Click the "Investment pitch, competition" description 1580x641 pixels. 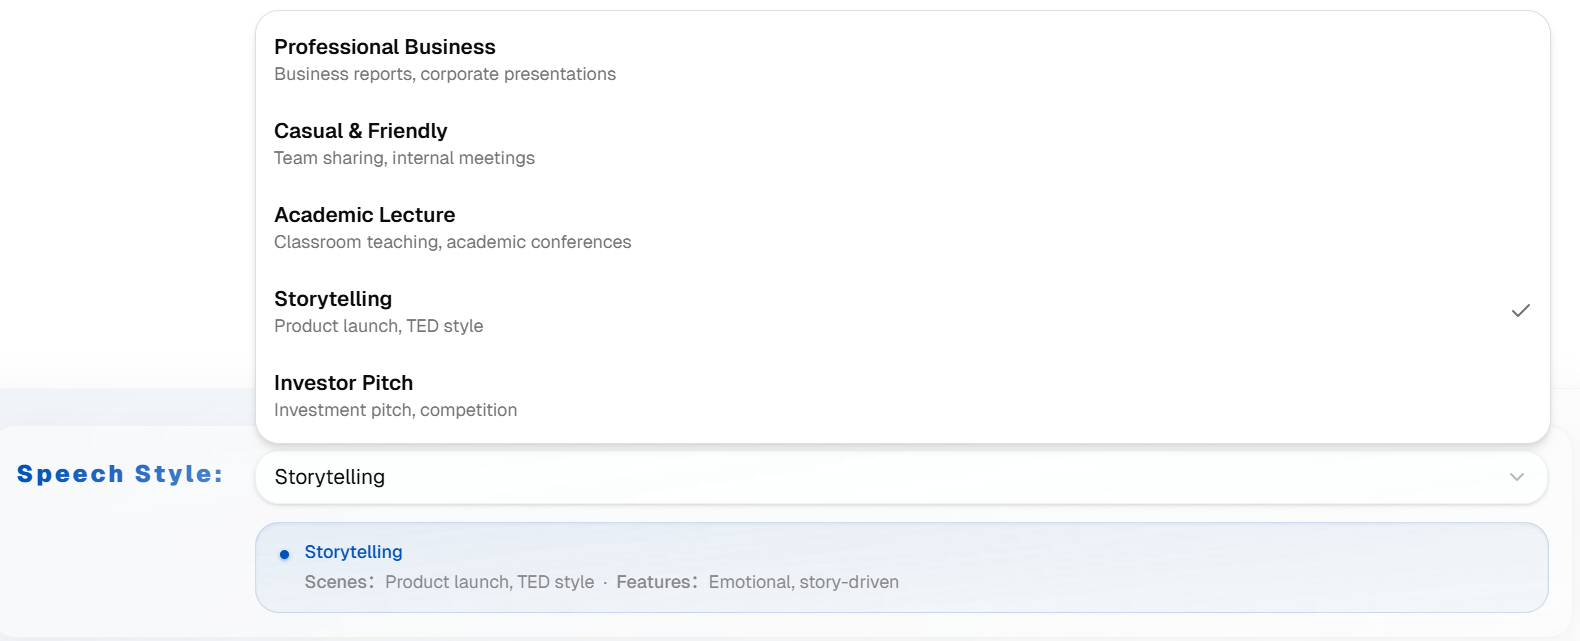coord(395,410)
